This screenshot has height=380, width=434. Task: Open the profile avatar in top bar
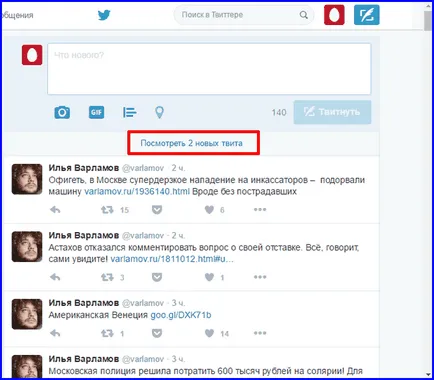point(334,15)
